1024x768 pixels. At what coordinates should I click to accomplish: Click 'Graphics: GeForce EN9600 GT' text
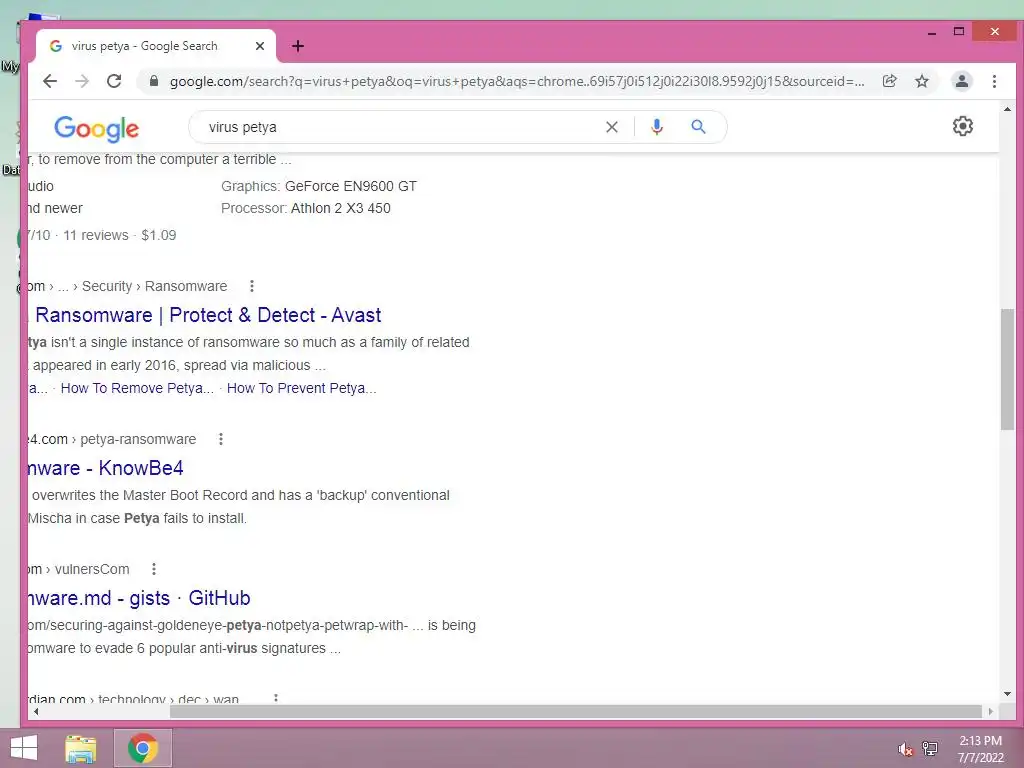pyautogui.click(x=319, y=186)
